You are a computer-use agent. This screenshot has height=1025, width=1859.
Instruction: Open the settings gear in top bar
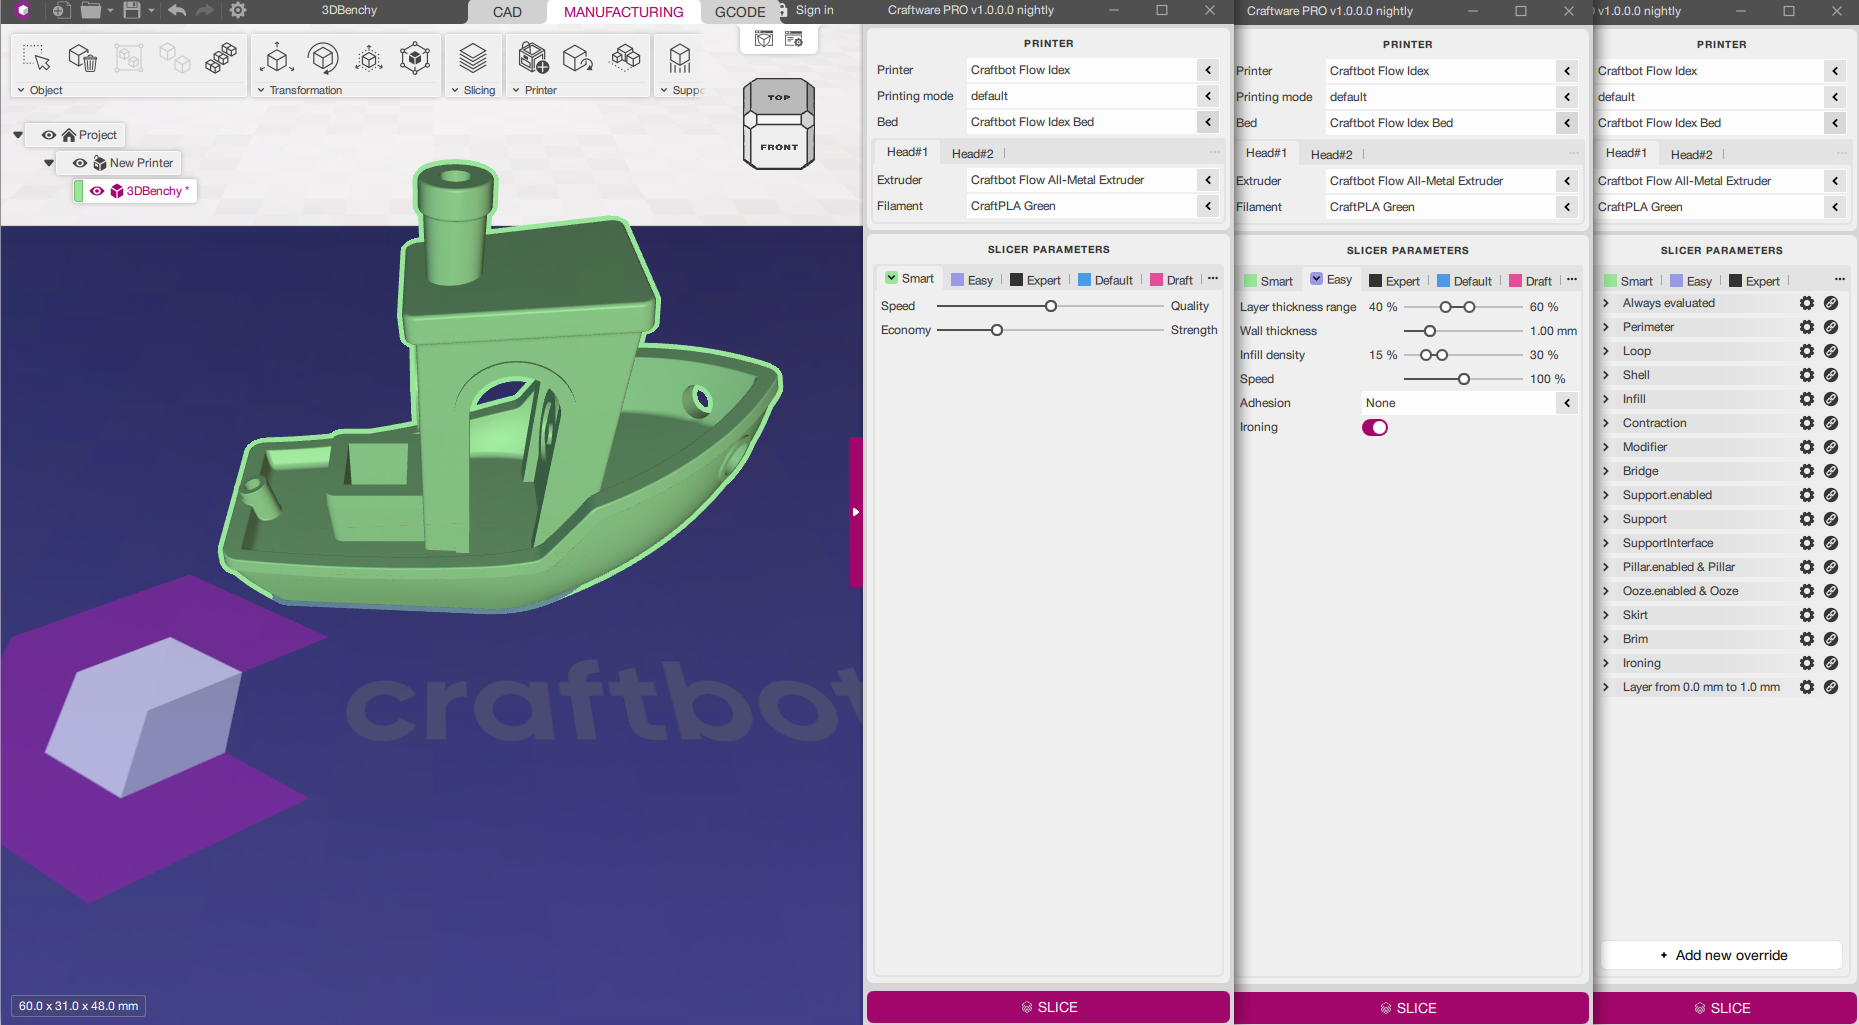(x=238, y=11)
